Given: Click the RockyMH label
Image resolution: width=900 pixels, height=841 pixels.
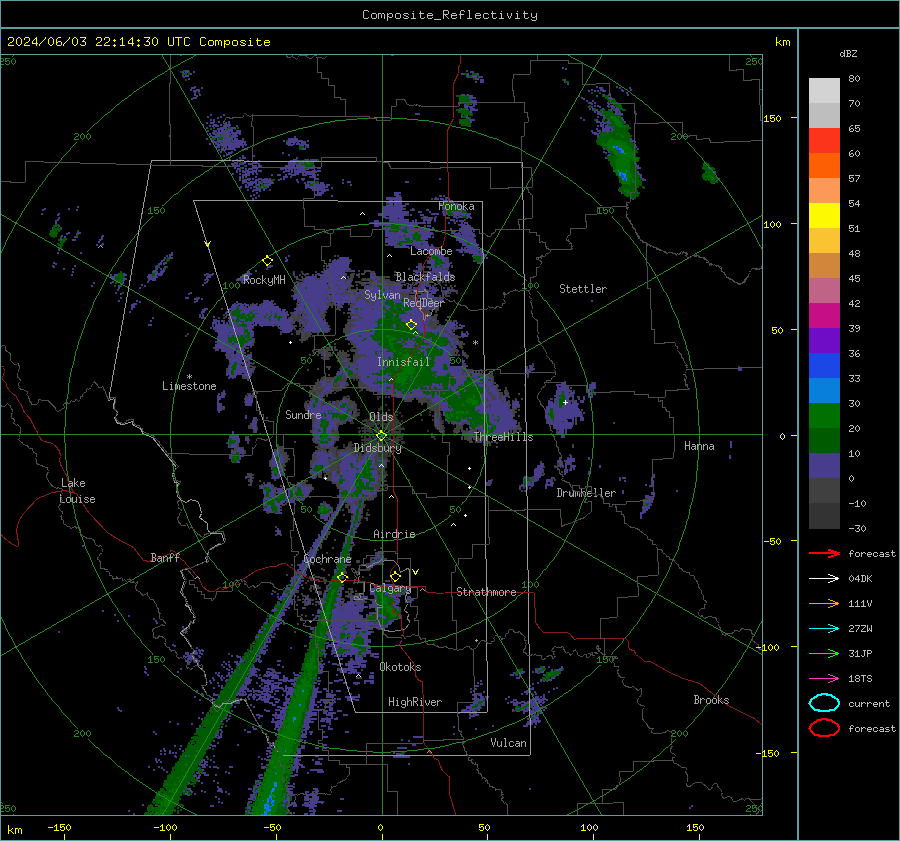Looking at the screenshot, I should click(264, 280).
